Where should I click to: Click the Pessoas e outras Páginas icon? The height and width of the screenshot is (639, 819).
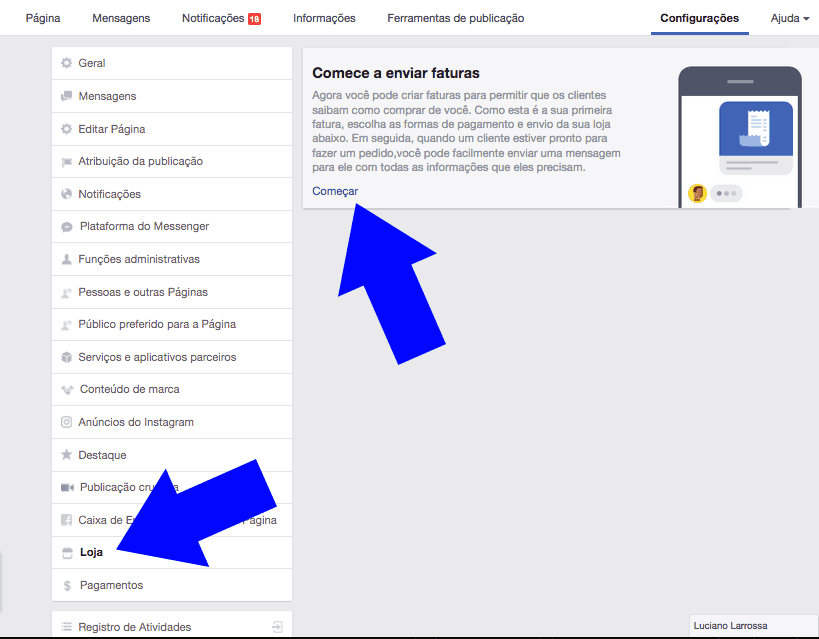point(66,293)
